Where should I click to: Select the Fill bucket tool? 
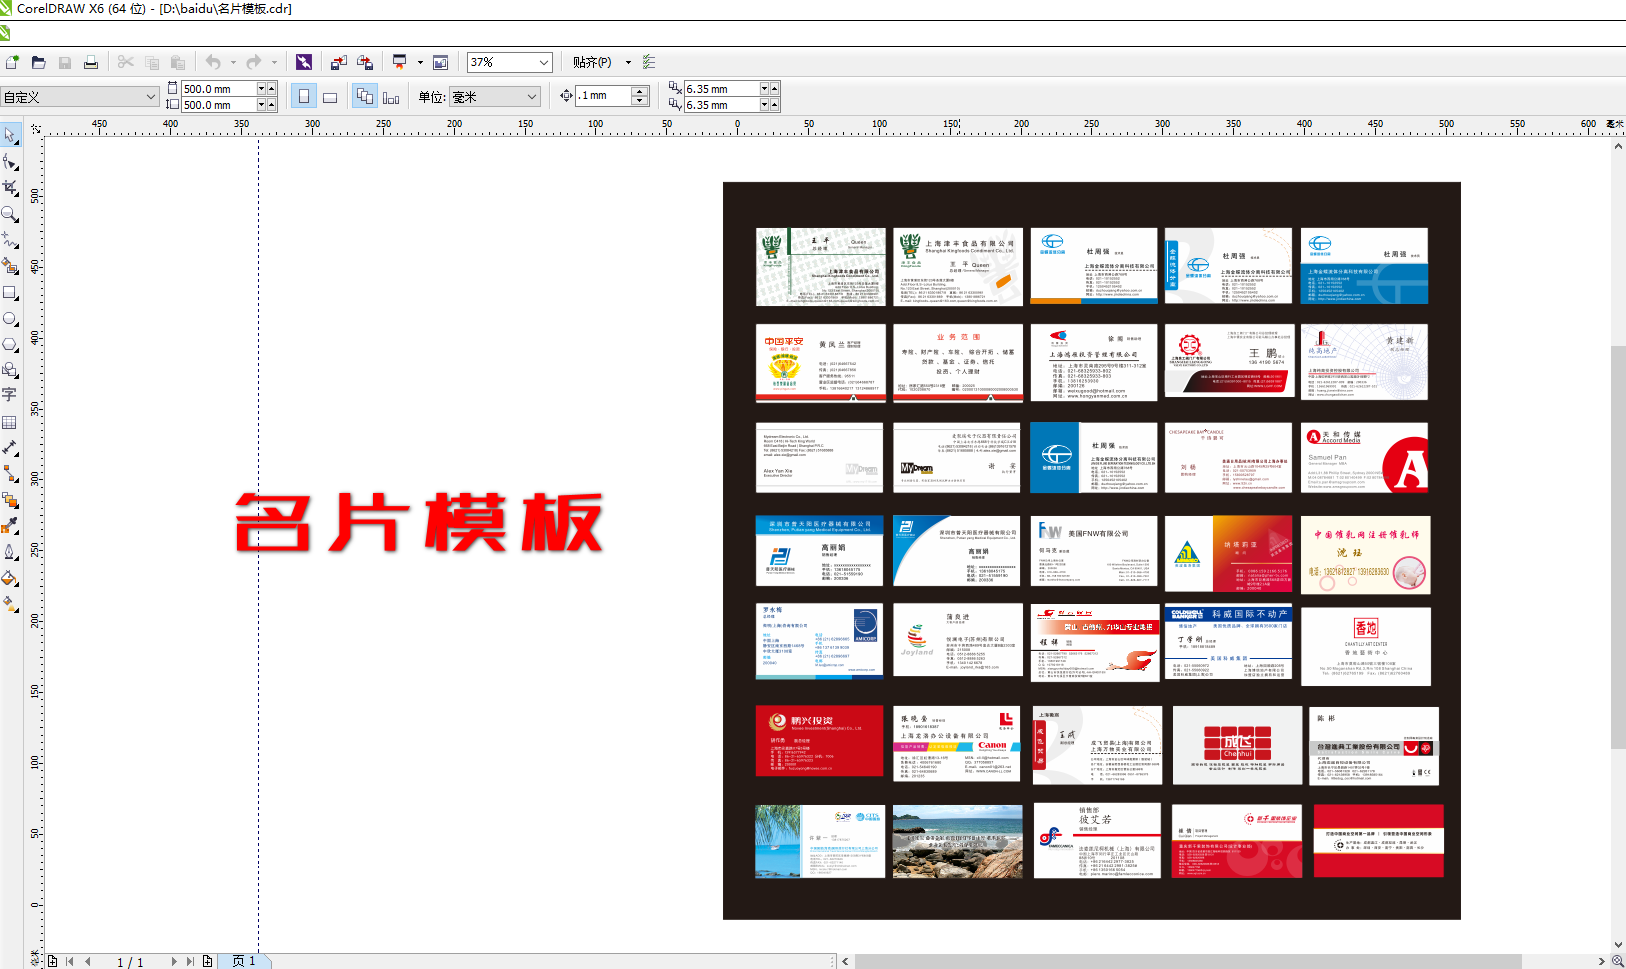coord(10,578)
